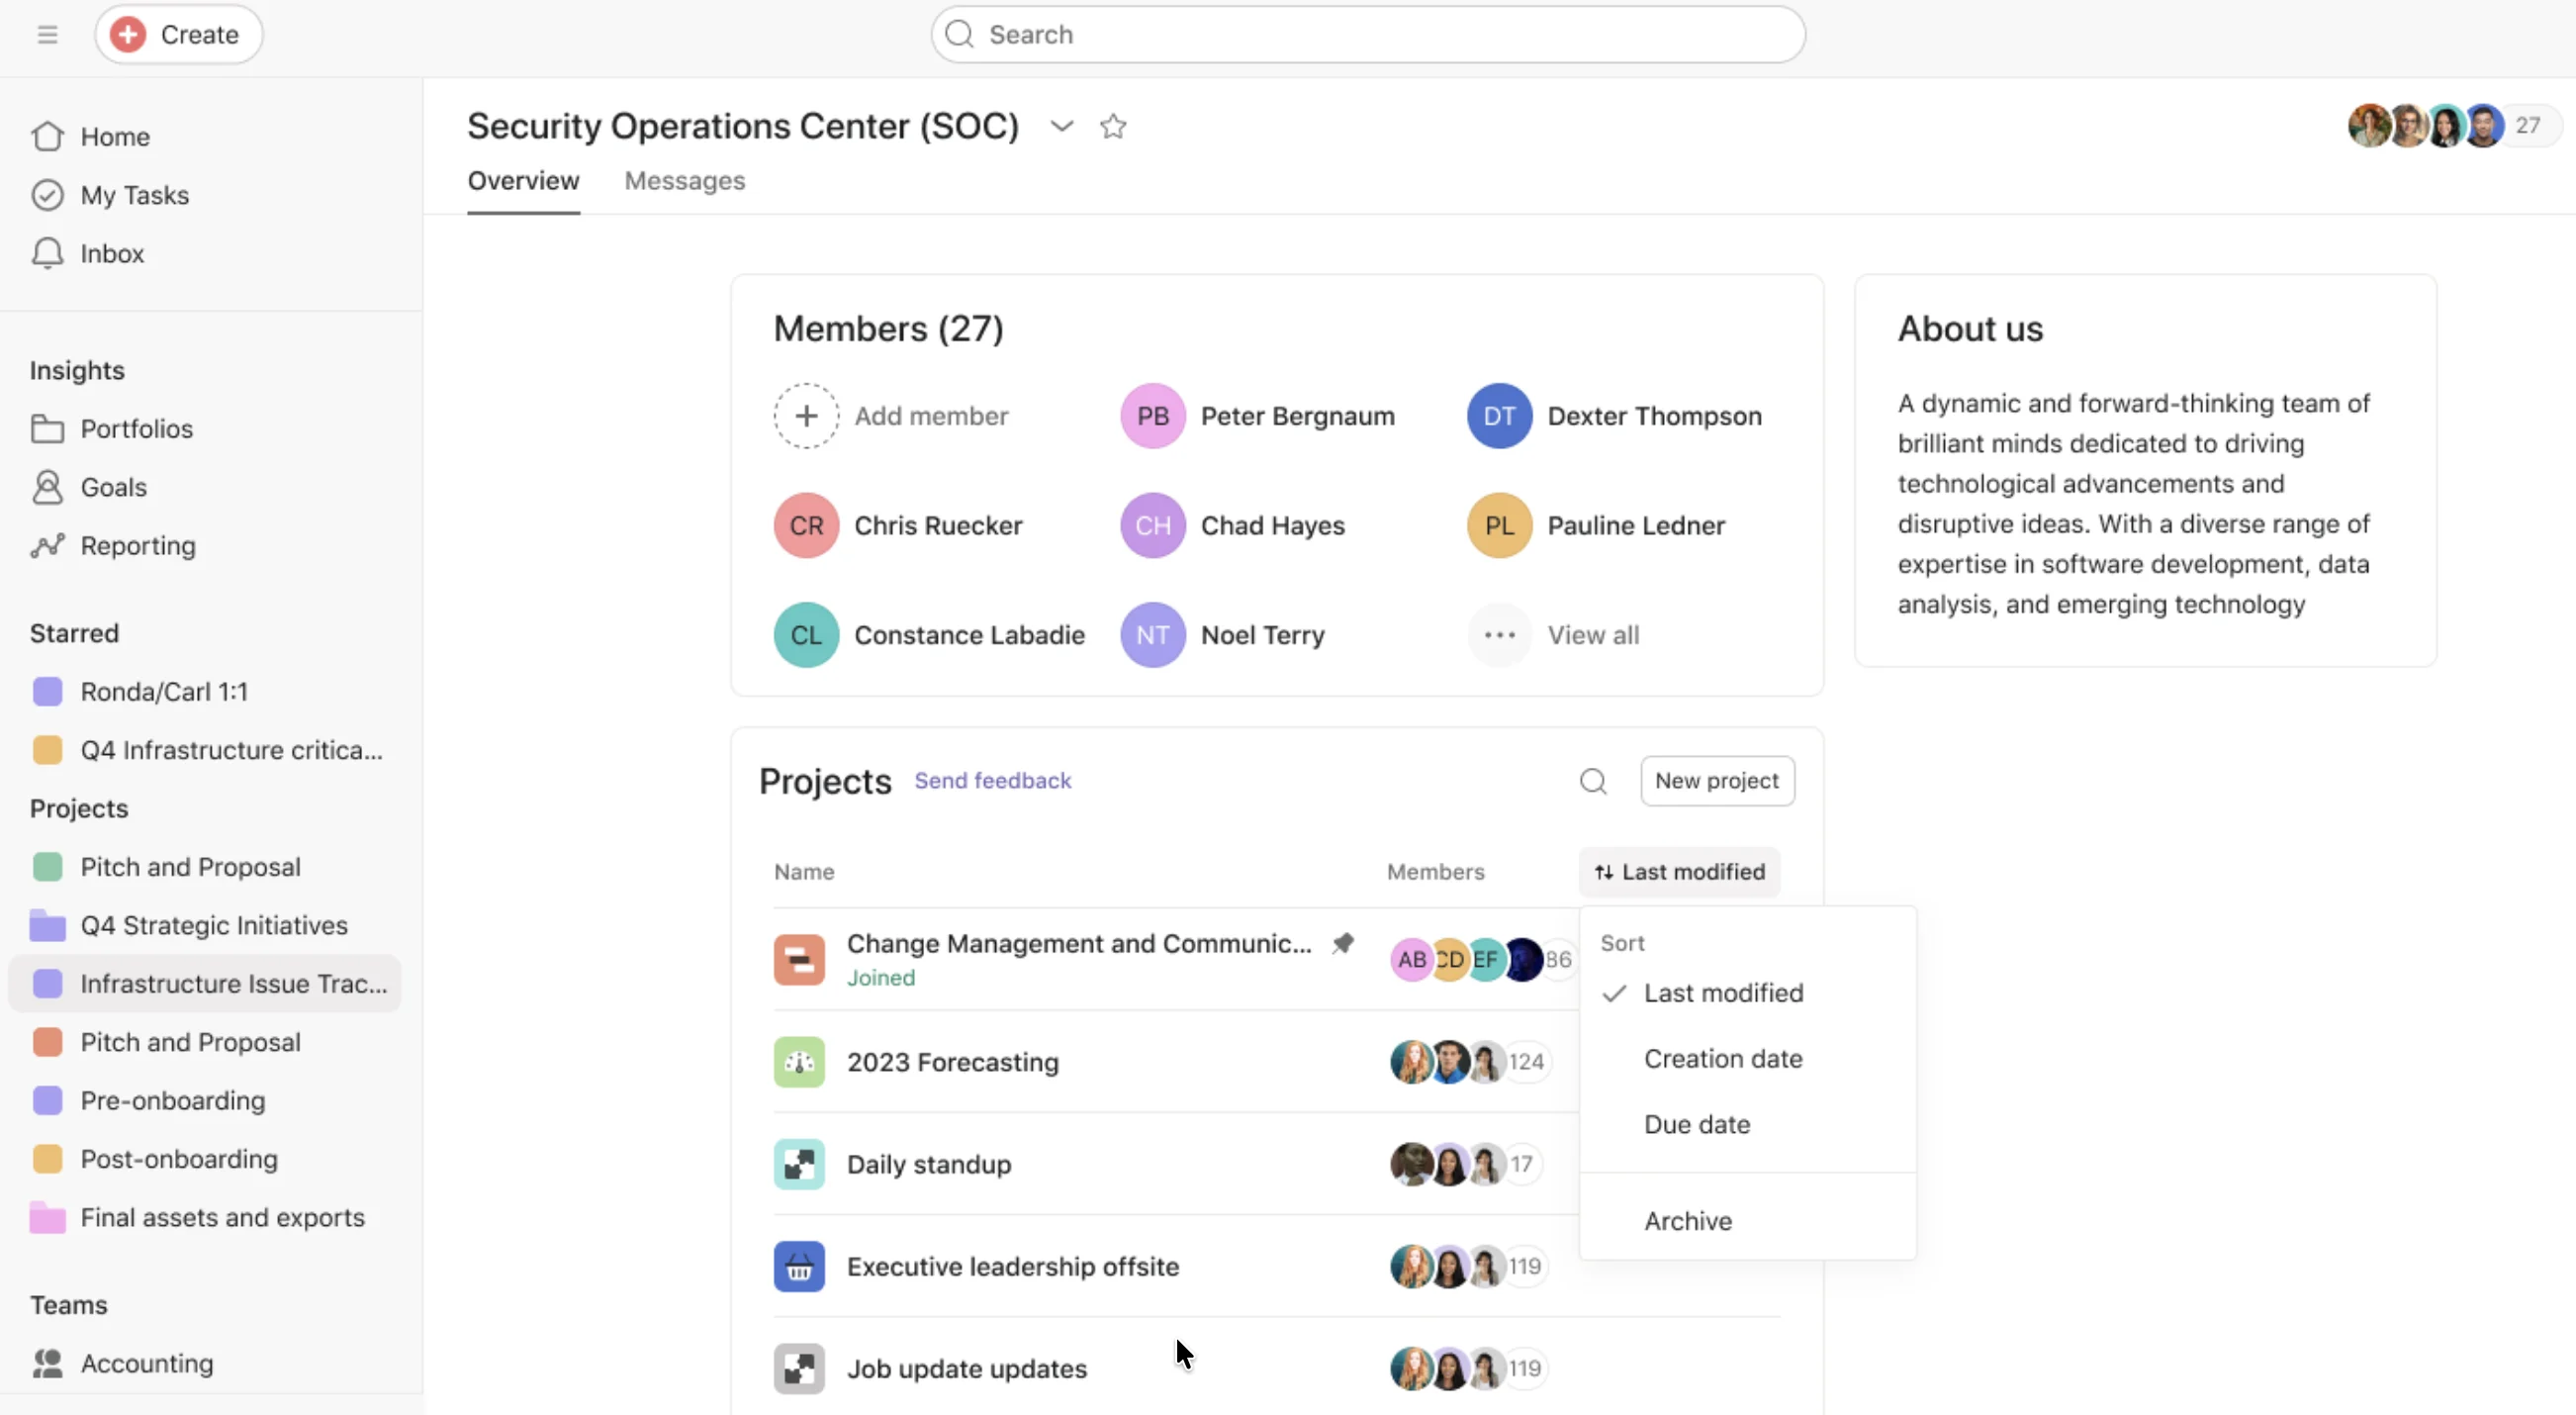Image resolution: width=2576 pixels, height=1415 pixels.
Task: Select Last modified sort option
Action: [1747, 993]
